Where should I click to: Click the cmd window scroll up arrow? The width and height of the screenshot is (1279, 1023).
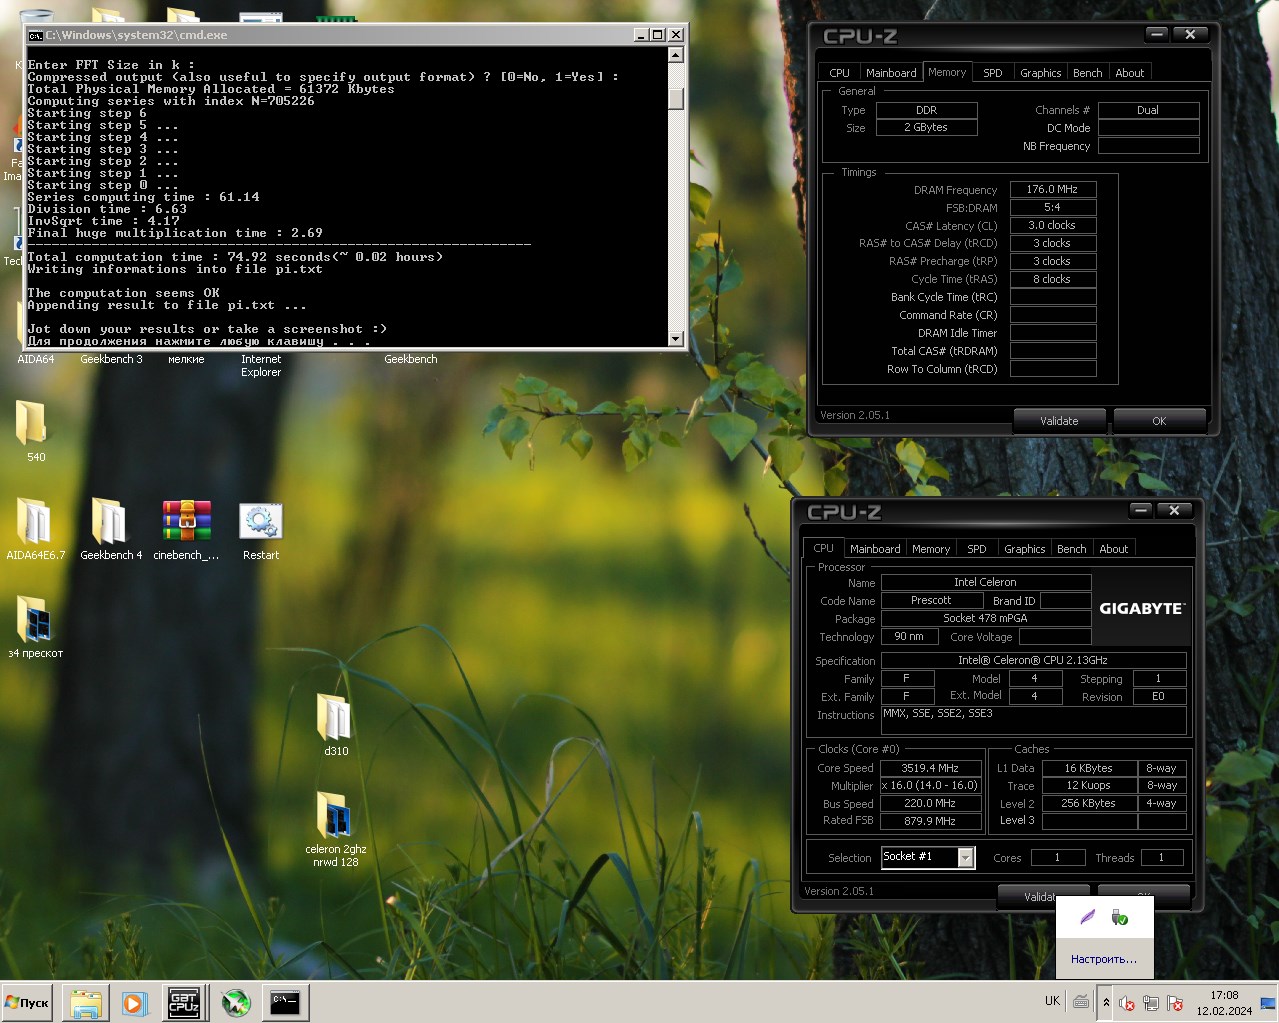tap(675, 55)
